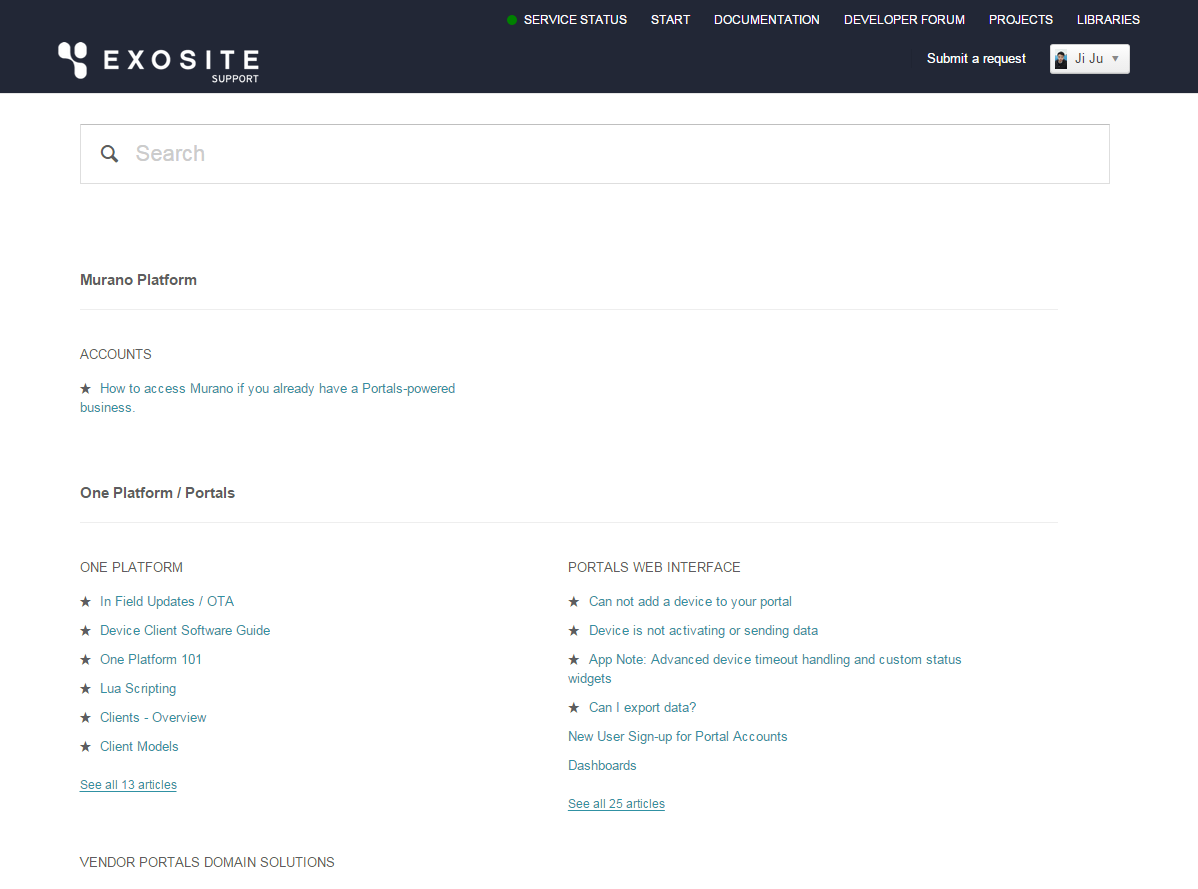Click star icon beside Client Models

[86, 747]
